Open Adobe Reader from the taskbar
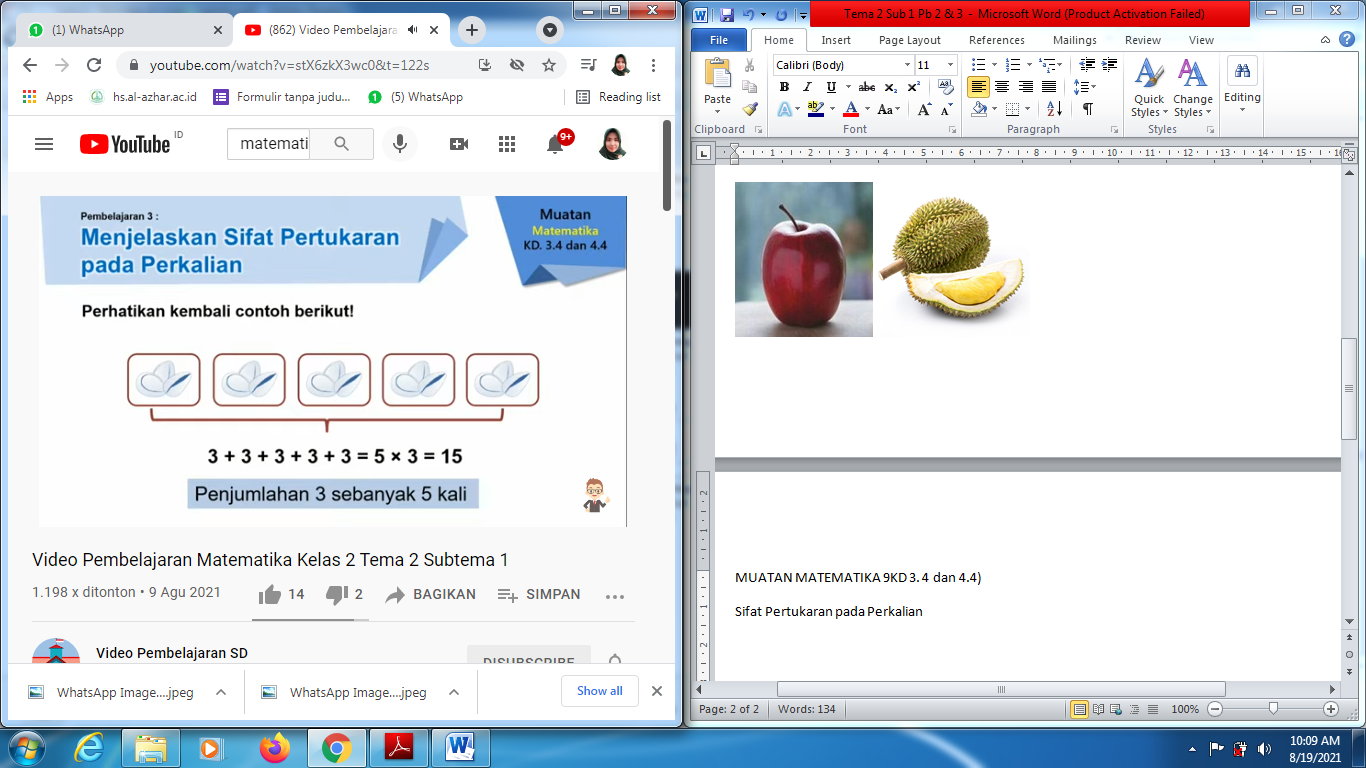The image size is (1366, 768). (399, 748)
